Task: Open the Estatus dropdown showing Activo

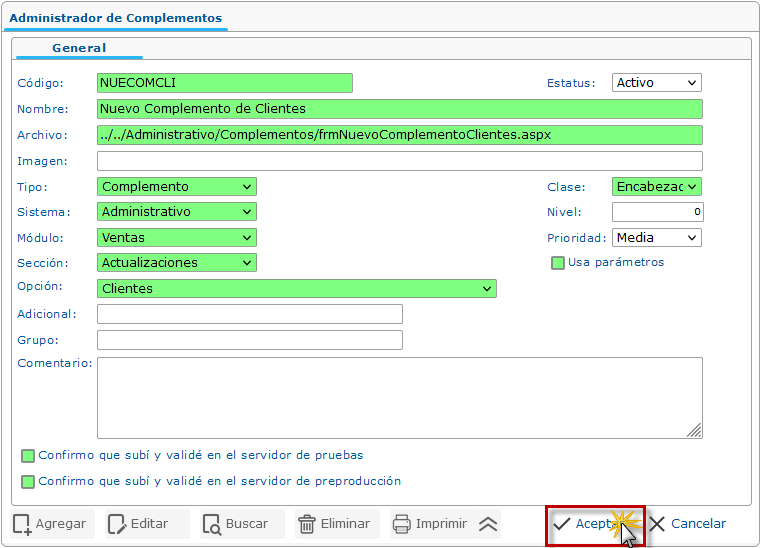Action: (x=657, y=83)
